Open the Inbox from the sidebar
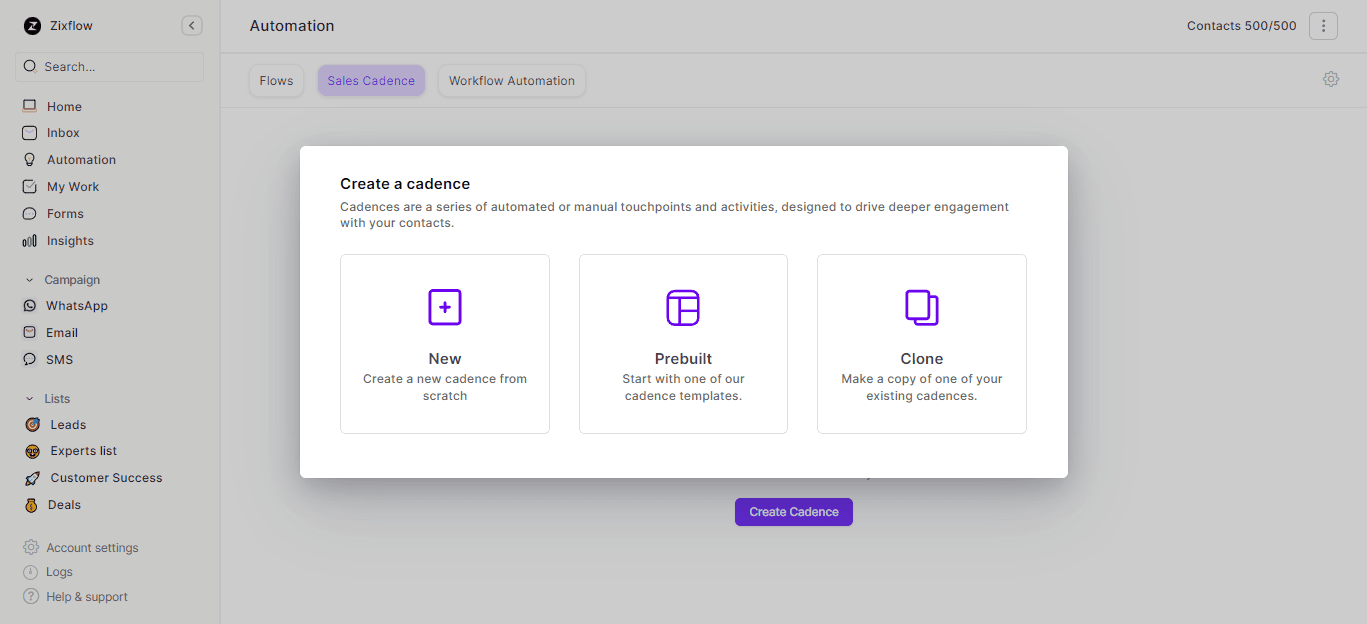Image resolution: width=1367 pixels, height=624 pixels. click(63, 133)
